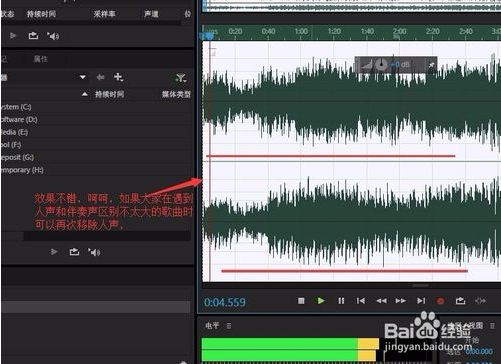The height and width of the screenshot is (364, 501).
Task: Sort by 持续时间 column in media browser
Action: click(109, 94)
